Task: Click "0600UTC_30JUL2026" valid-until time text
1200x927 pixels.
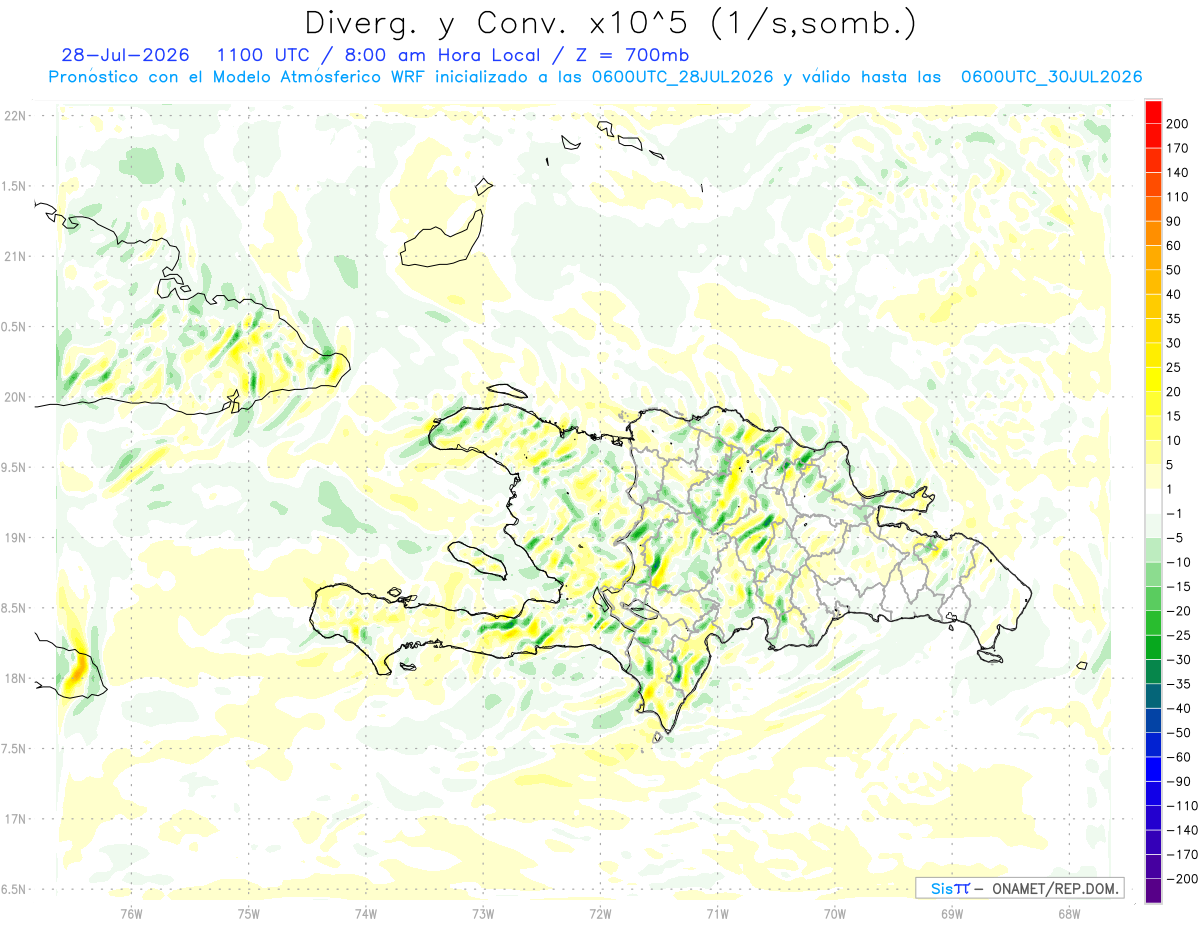Action: (x=1052, y=77)
